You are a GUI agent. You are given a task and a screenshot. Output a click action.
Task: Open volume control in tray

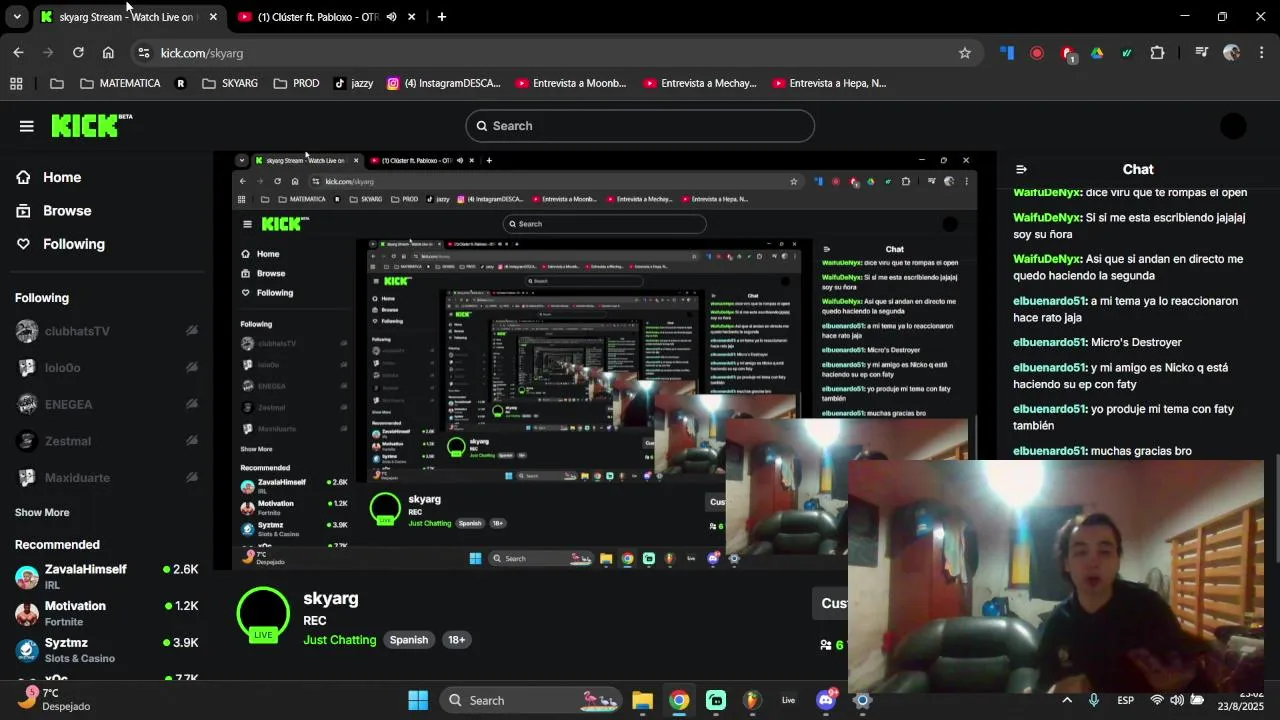(x=1177, y=700)
